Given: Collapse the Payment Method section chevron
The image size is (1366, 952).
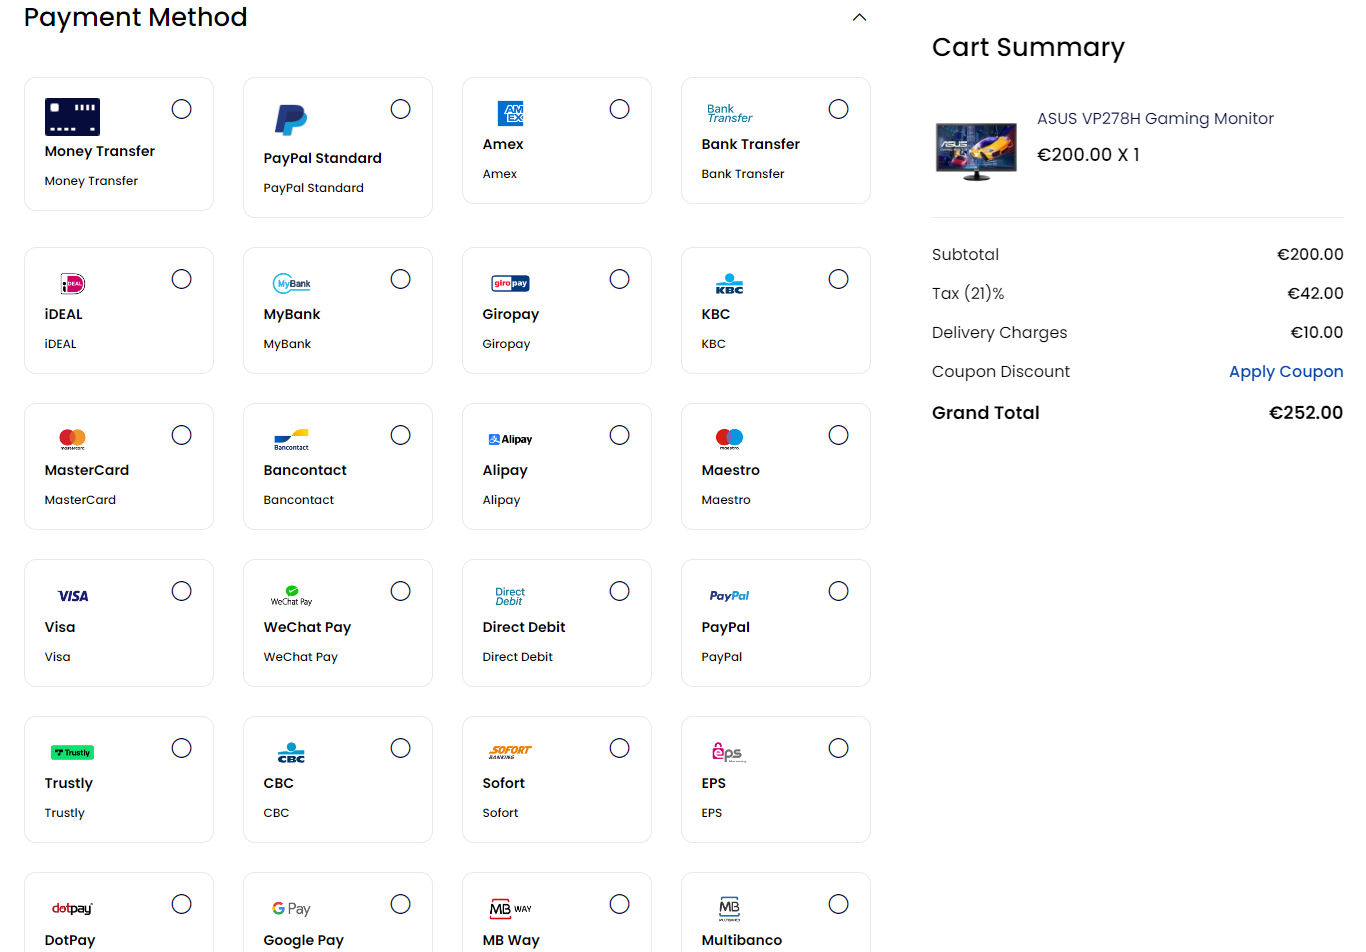Looking at the screenshot, I should click(859, 17).
